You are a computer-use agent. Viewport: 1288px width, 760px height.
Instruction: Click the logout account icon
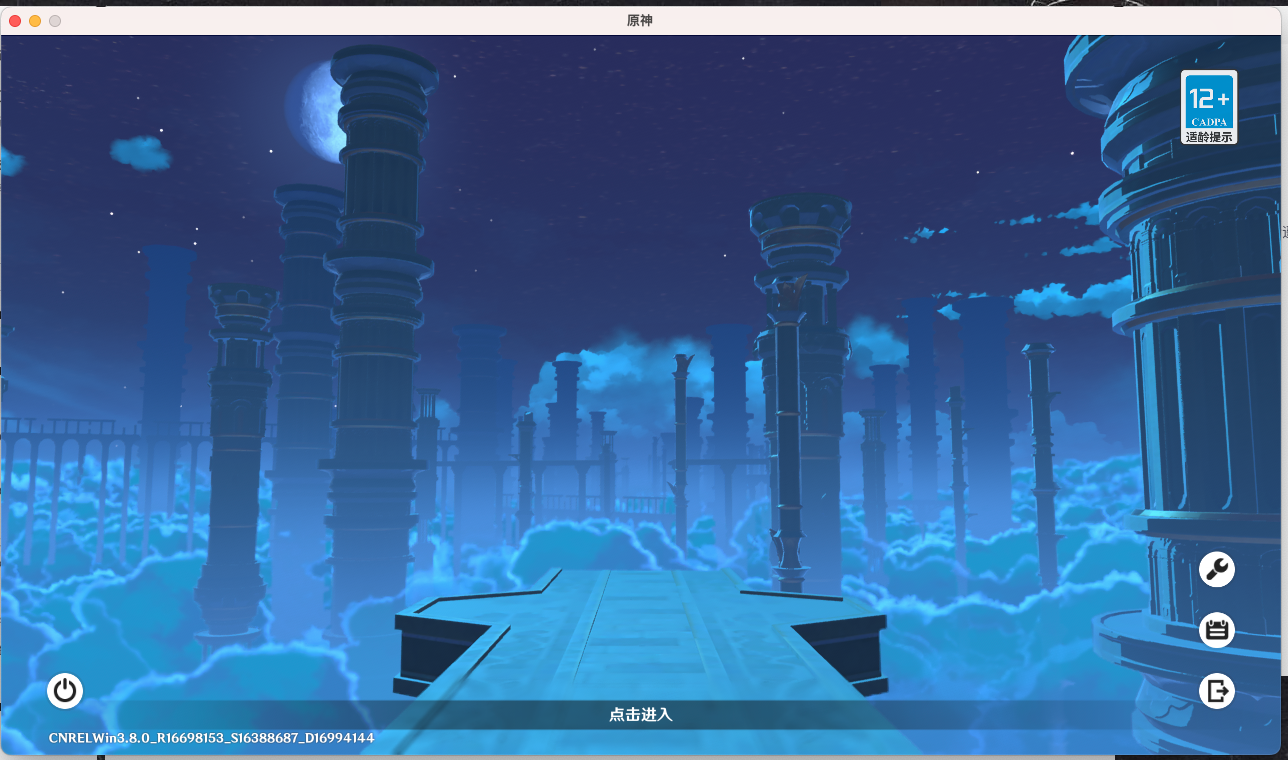click(x=1216, y=691)
